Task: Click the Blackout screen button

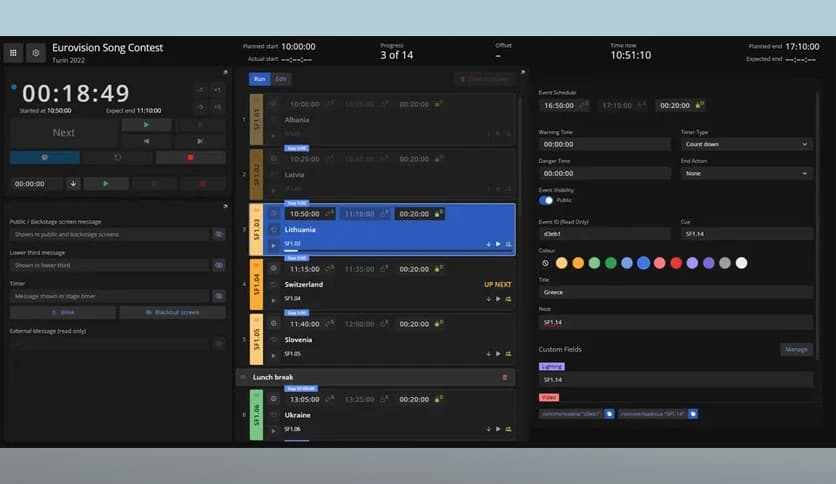Action: point(172,312)
